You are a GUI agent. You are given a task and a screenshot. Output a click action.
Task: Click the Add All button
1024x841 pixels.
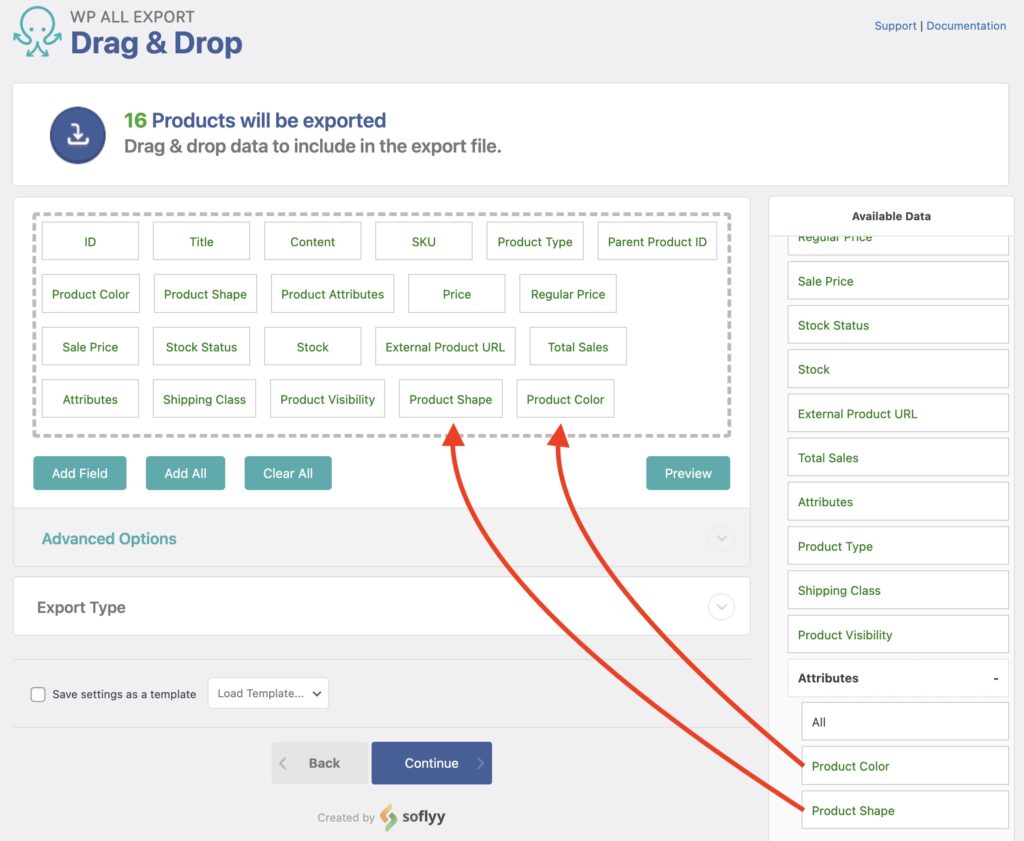tap(185, 473)
